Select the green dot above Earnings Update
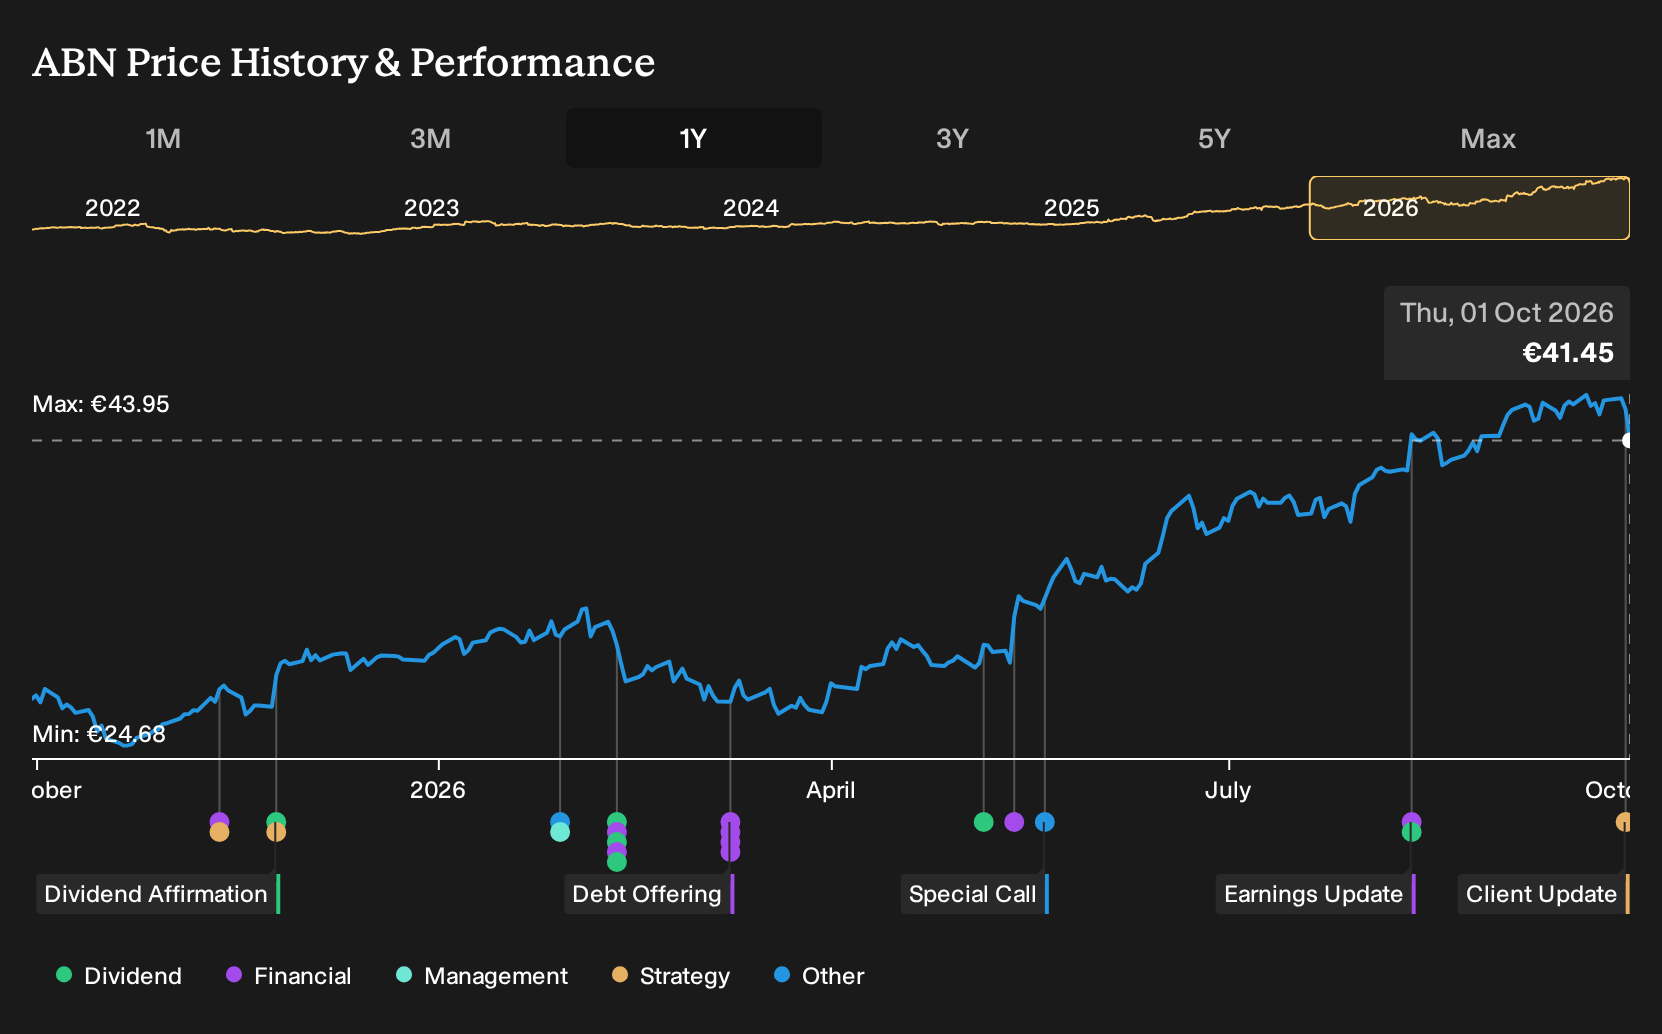1662x1034 pixels. (1411, 832)
